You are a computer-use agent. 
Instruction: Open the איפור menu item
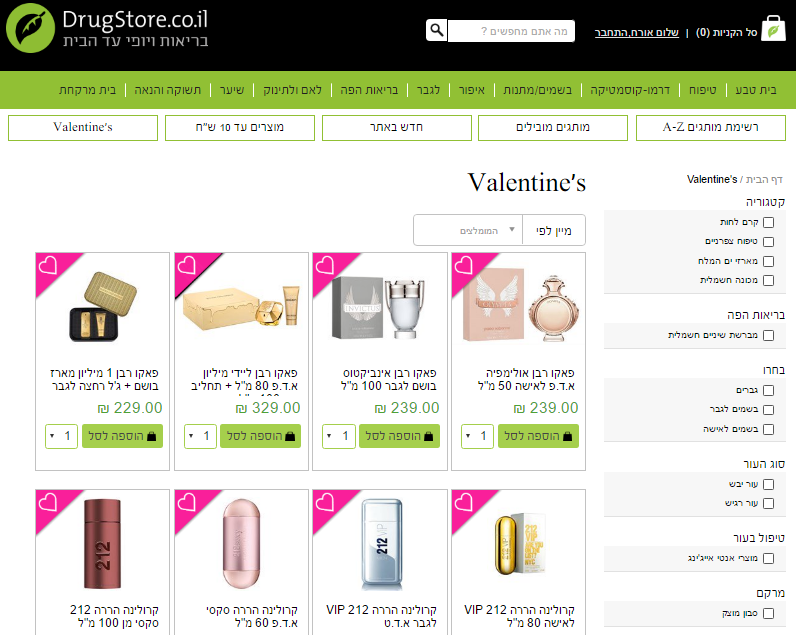click(472, 90)
